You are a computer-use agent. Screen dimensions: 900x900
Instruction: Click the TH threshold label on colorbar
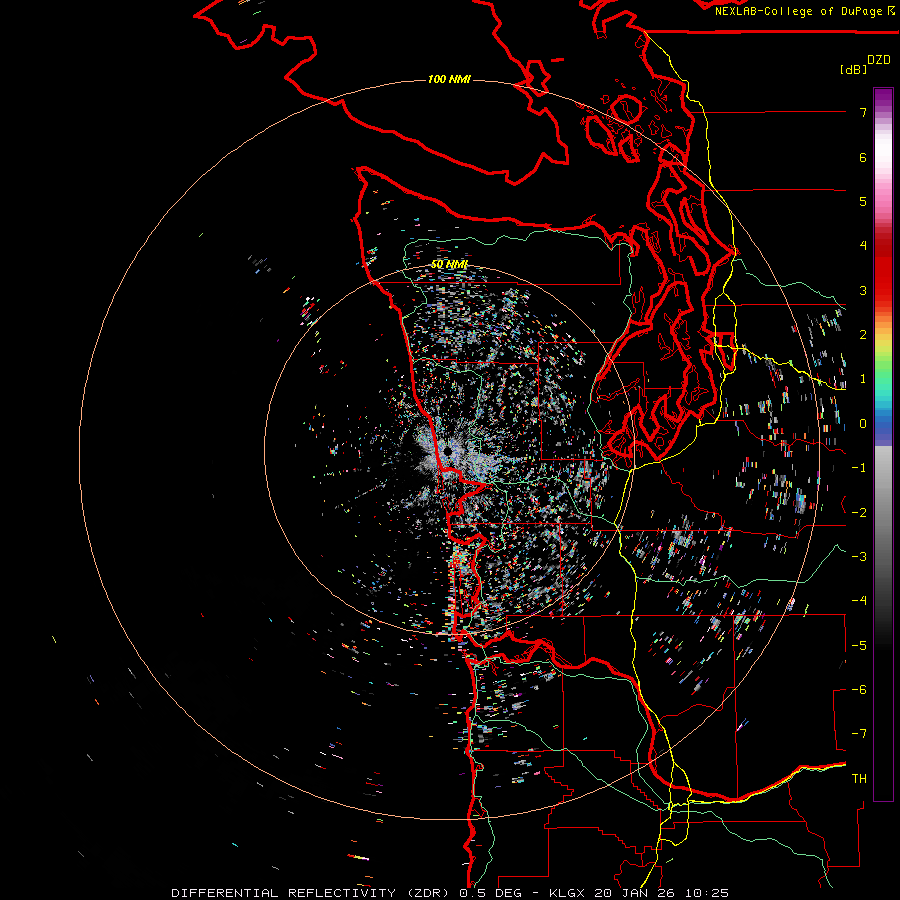tap(859, 778)
